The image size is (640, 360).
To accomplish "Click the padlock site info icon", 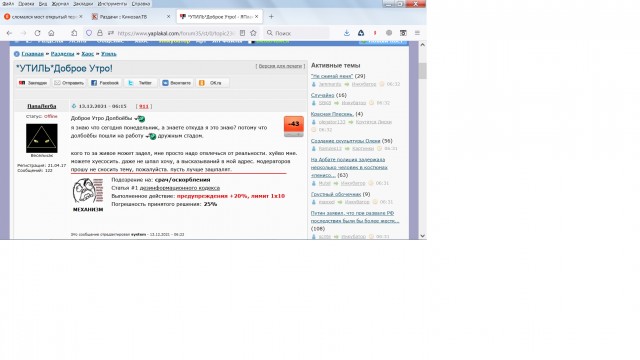I will tap(100, 33).
